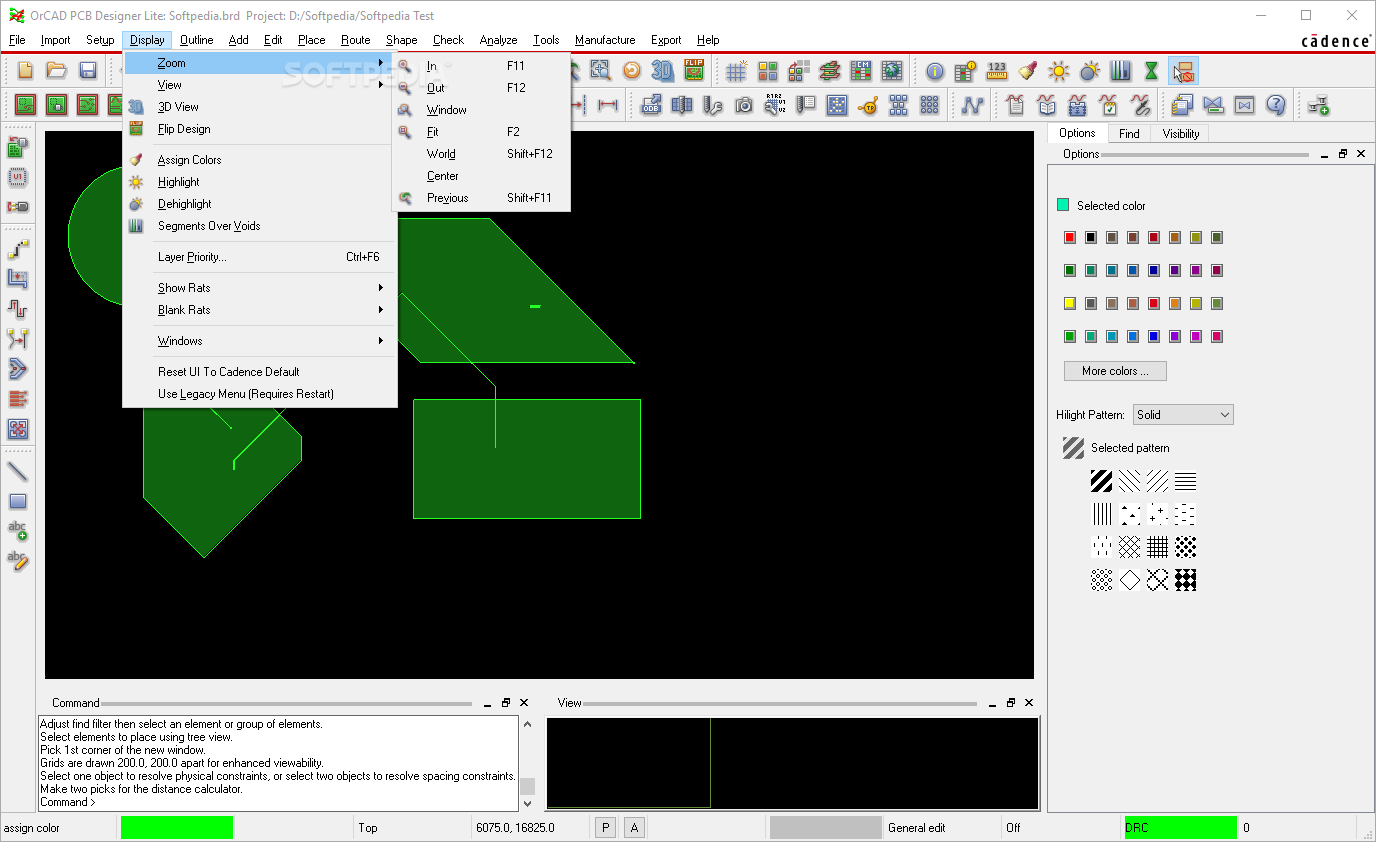
Task: Select the rectangle shape tool in left sidebar
Action: (x=17, y=501)
